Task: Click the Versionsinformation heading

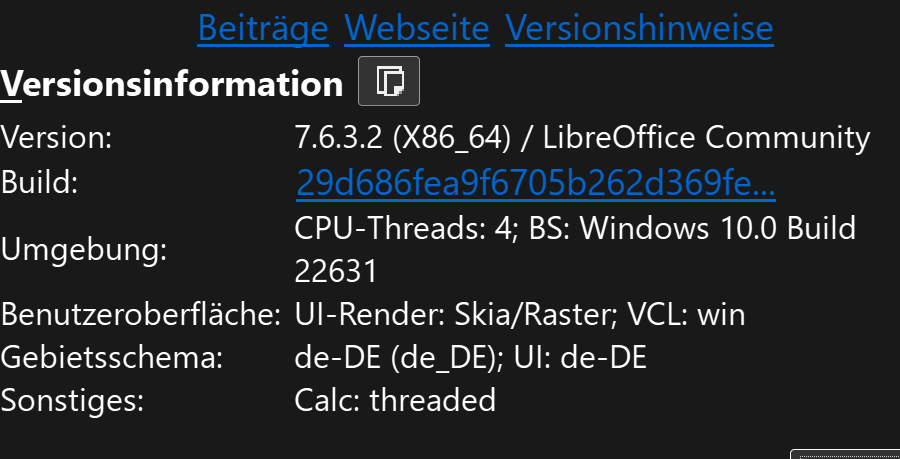Action: coord(172,84)
